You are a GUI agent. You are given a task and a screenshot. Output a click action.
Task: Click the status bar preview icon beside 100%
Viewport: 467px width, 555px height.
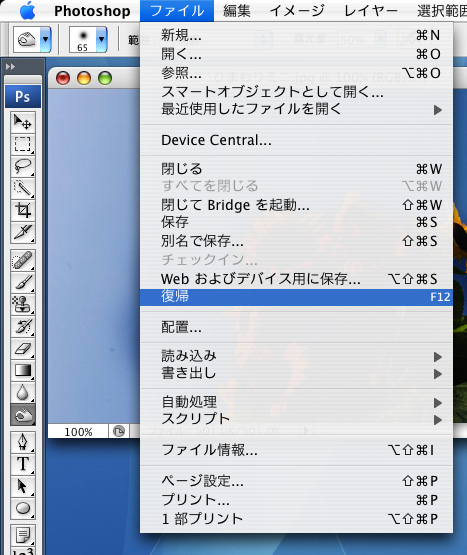(x=119, y=431)
